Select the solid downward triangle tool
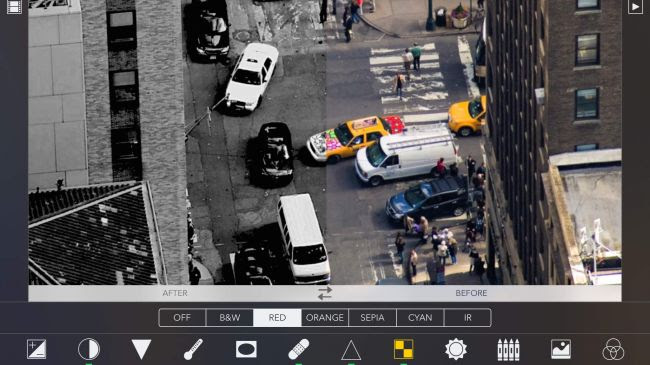 (x=141, y=349)
